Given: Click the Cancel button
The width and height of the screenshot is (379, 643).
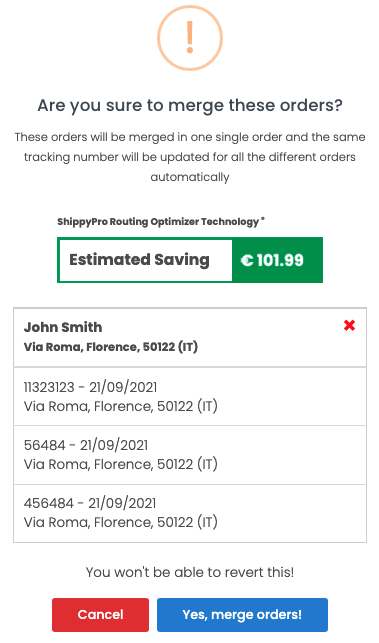Looking at the screenshot, I should (100, 614).
